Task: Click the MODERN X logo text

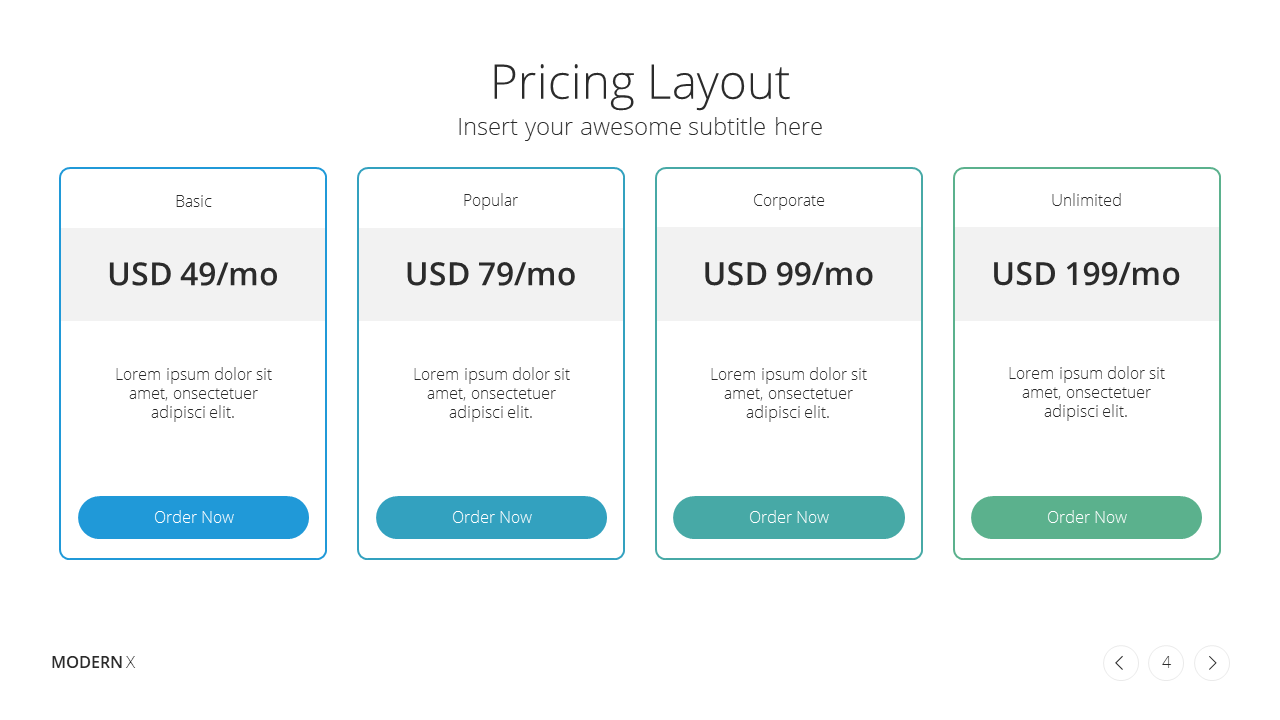Action: [x=93, y=662]
